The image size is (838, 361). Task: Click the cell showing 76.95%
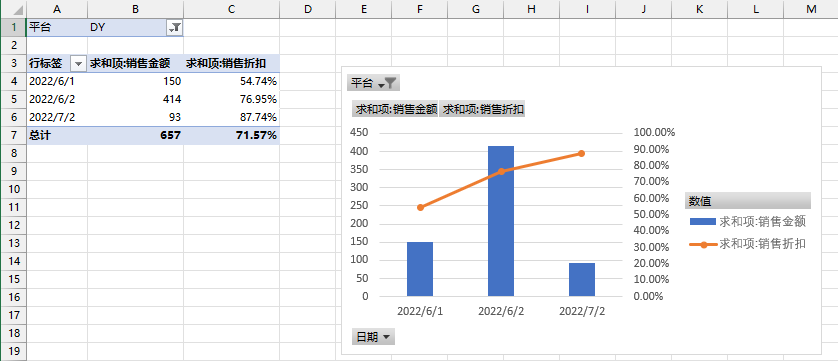click(x=231, y=99)
